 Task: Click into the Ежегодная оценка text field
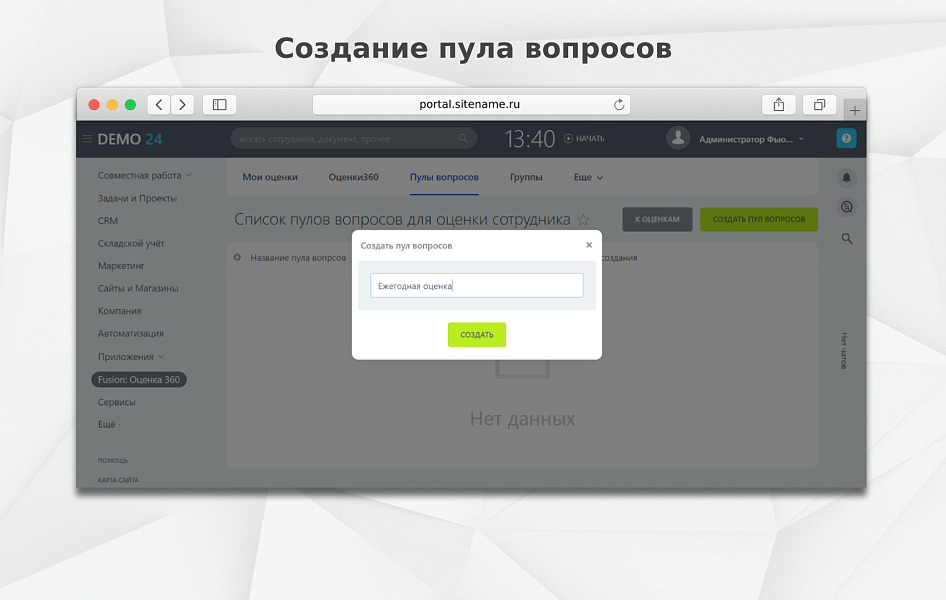[477, 285]
